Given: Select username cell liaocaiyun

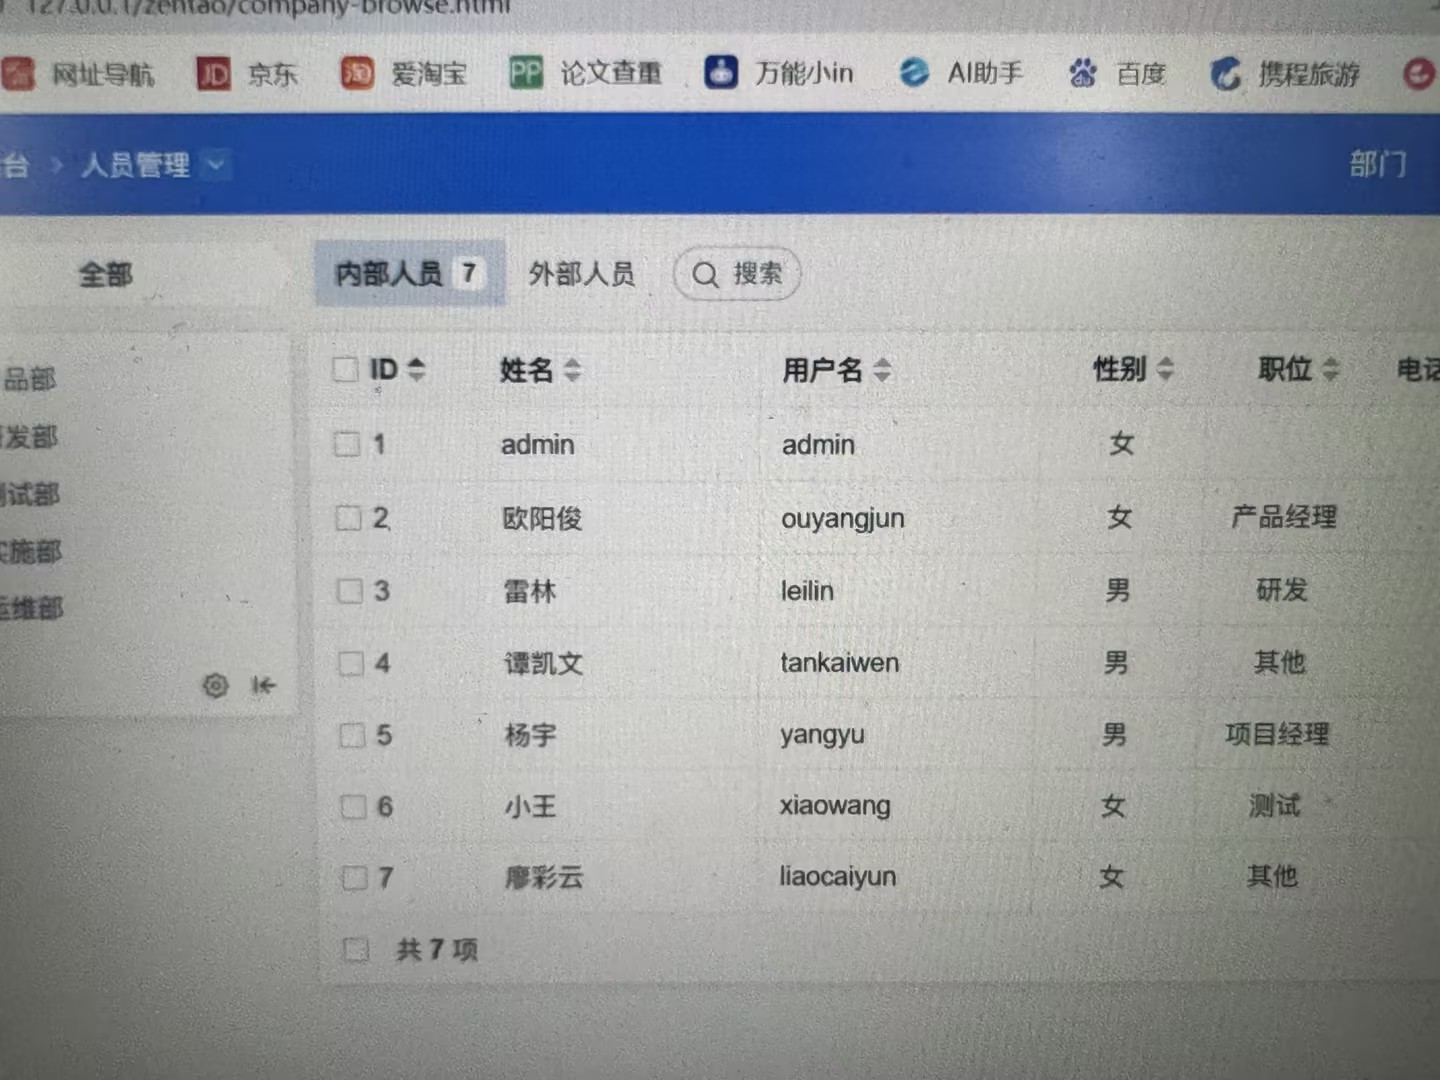Looking at the screenshot, I should pos(838,877).
